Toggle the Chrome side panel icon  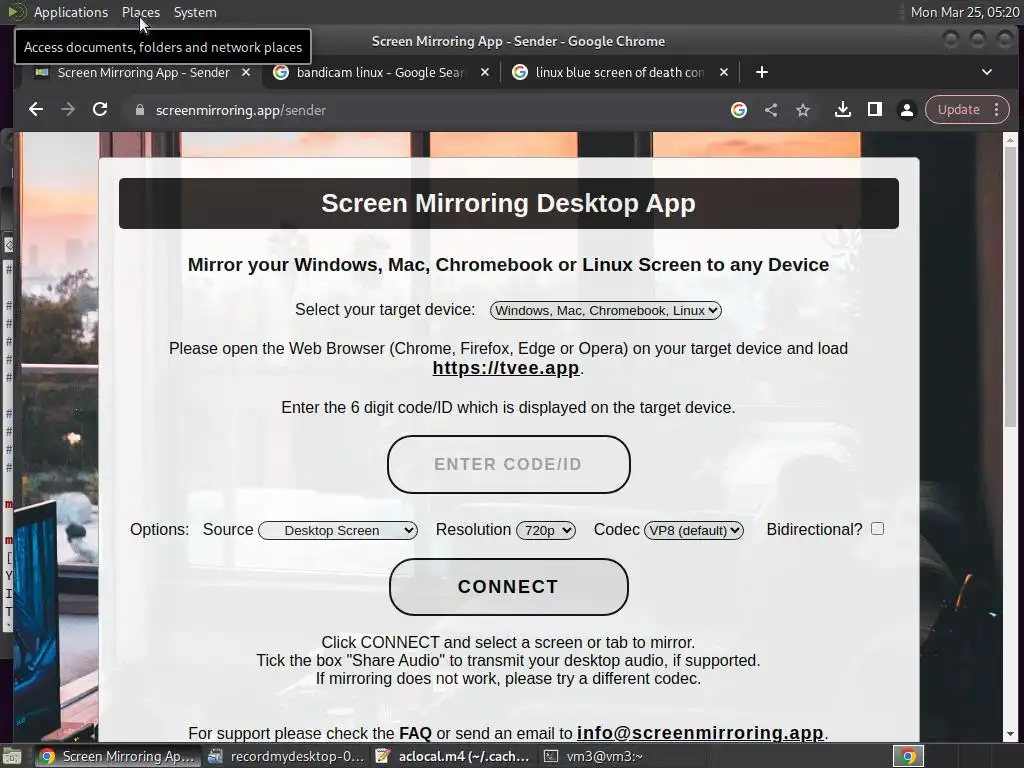874,110
